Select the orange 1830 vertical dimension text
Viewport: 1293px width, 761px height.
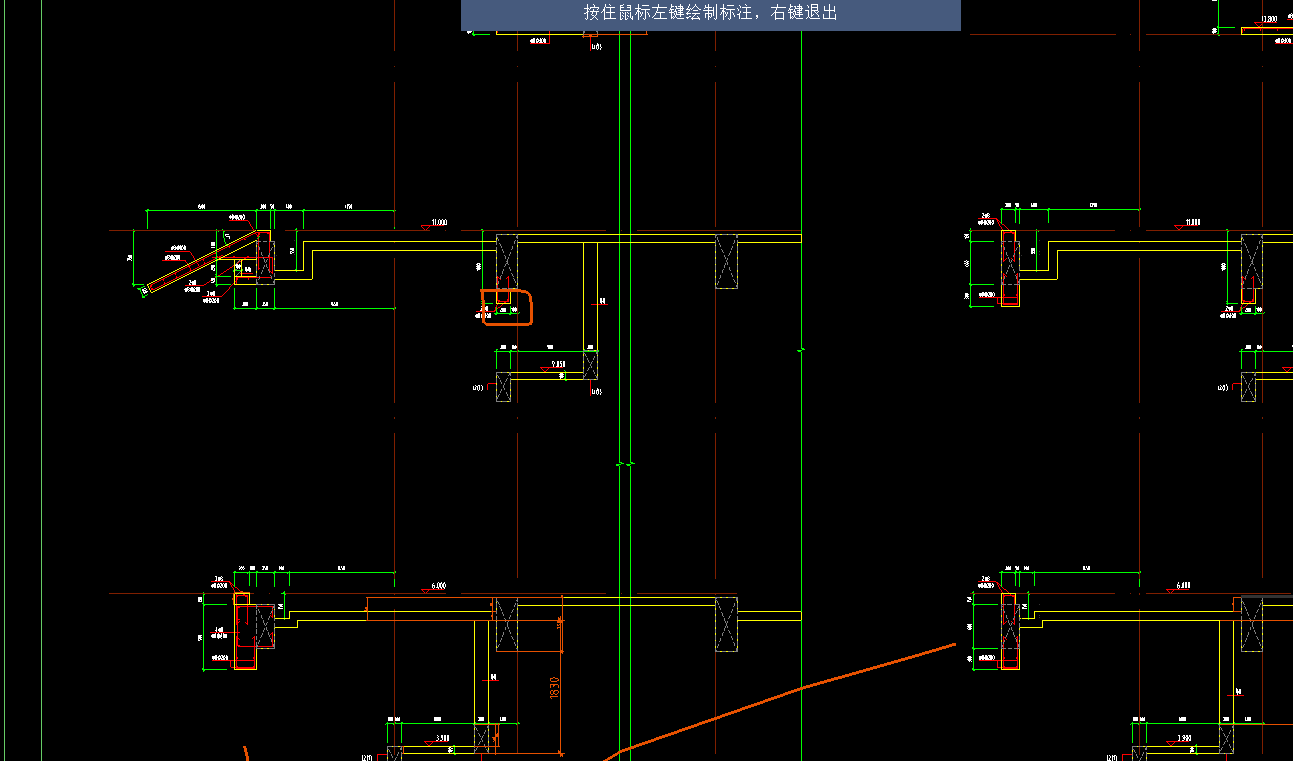(x=554, y=688)
